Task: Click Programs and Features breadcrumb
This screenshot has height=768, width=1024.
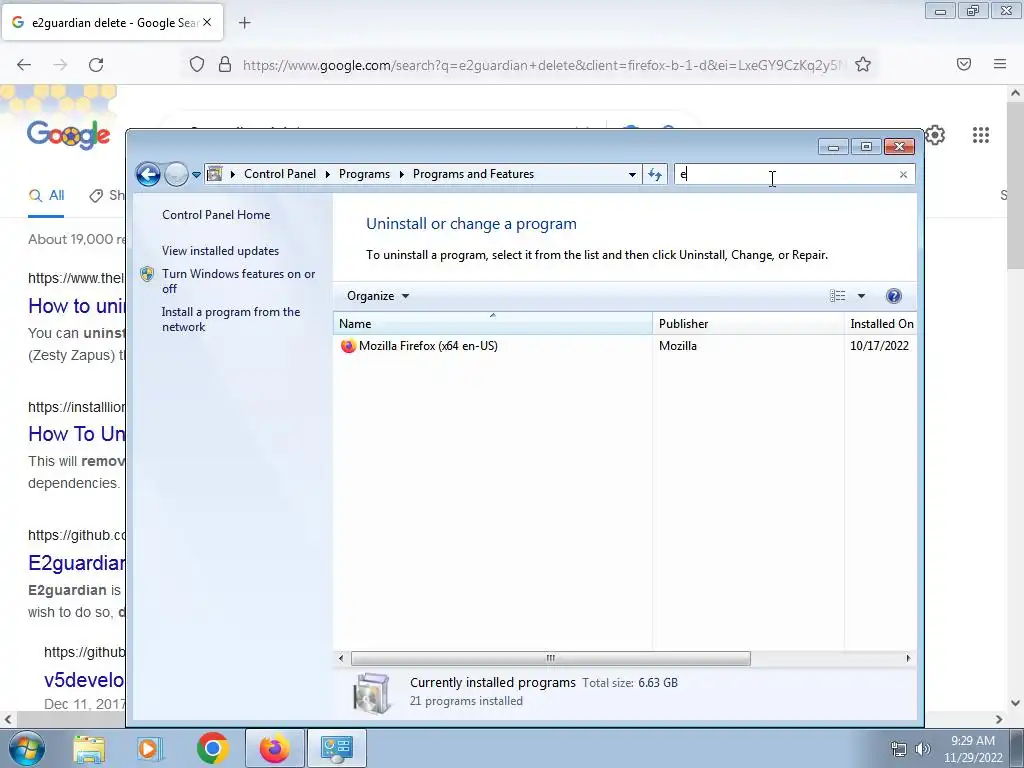Action: [x=473, y=174]
